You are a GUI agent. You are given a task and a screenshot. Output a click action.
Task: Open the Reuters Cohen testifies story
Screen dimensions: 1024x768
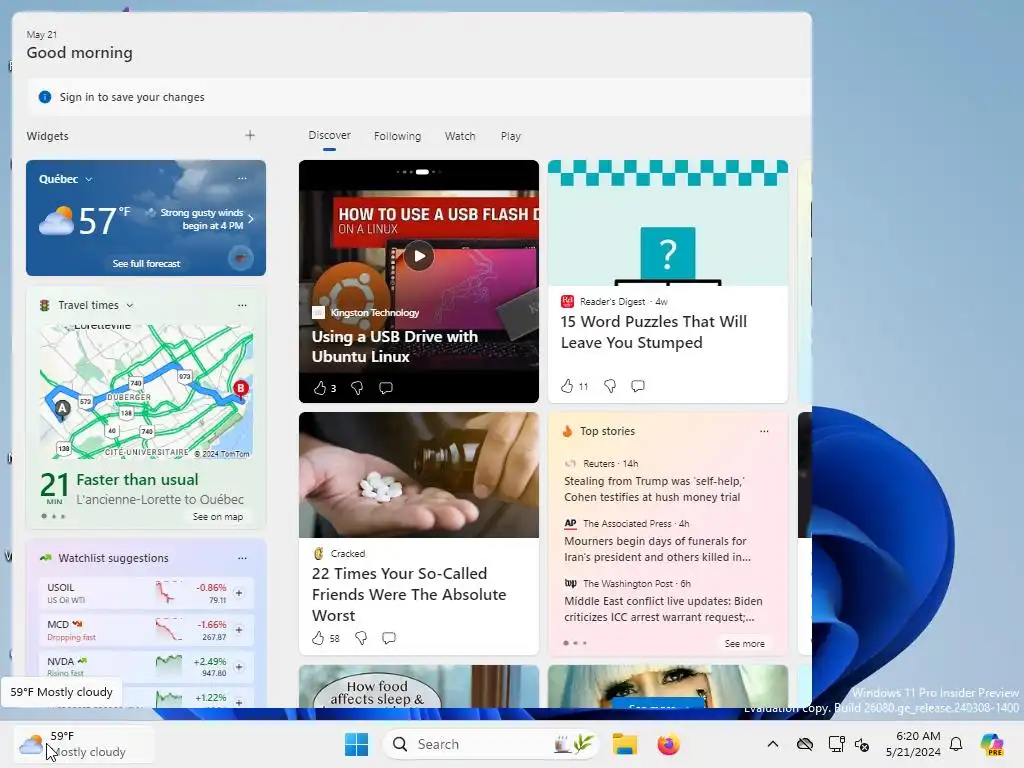tap(654, 489)
